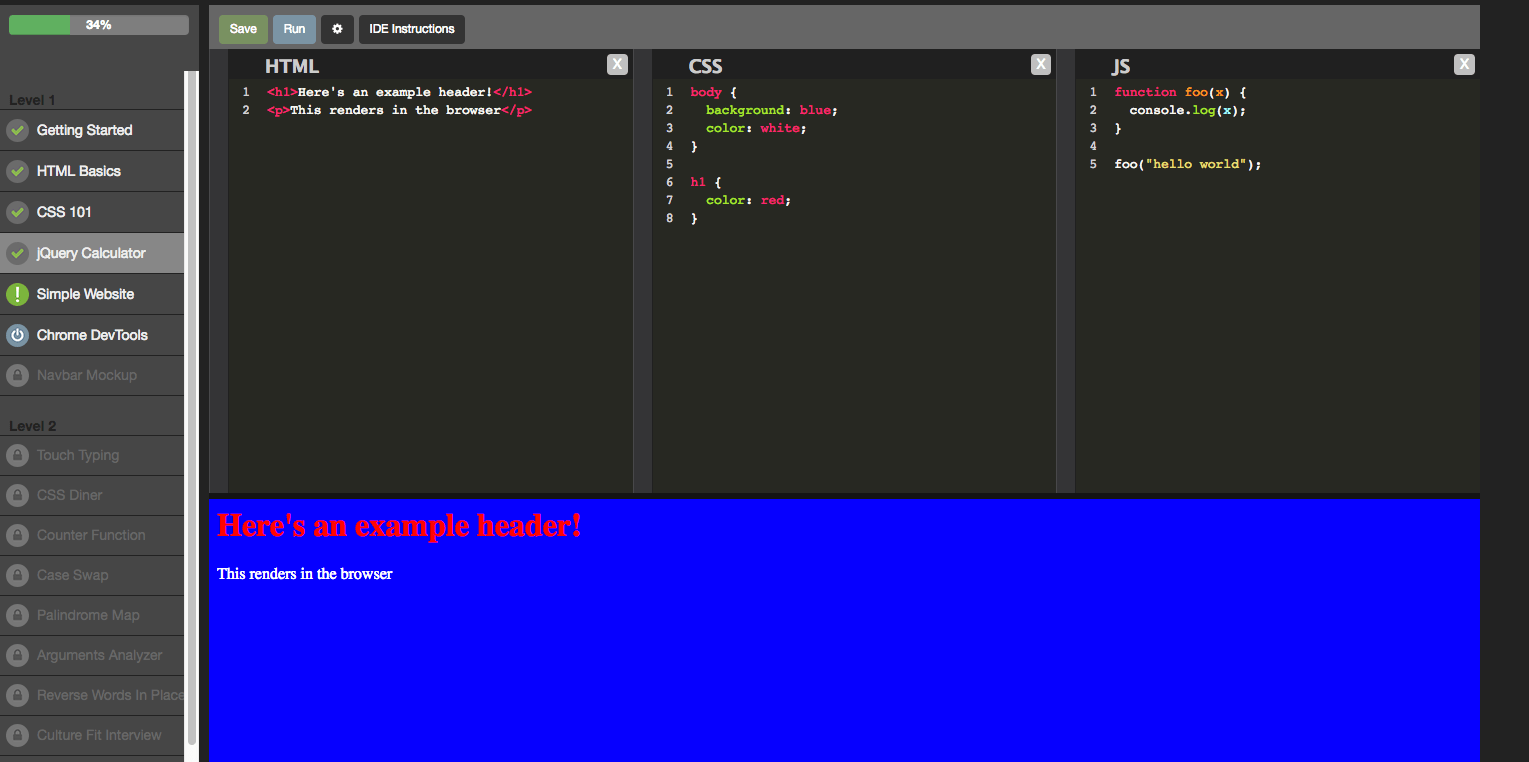Click the red example header in preview
1529x762 pixels.
pyautogui.click(x=399, y=525)
